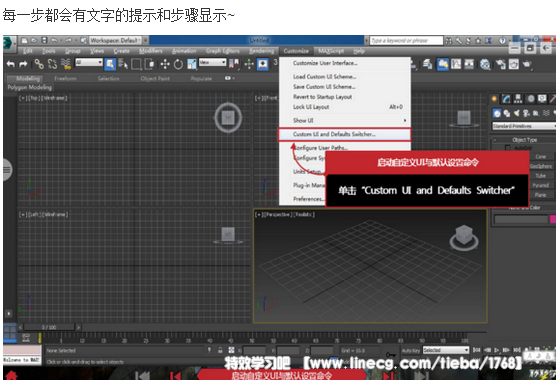Open the Rendering menu
Screen dimensions: 556x380
(x=261, y=51)
